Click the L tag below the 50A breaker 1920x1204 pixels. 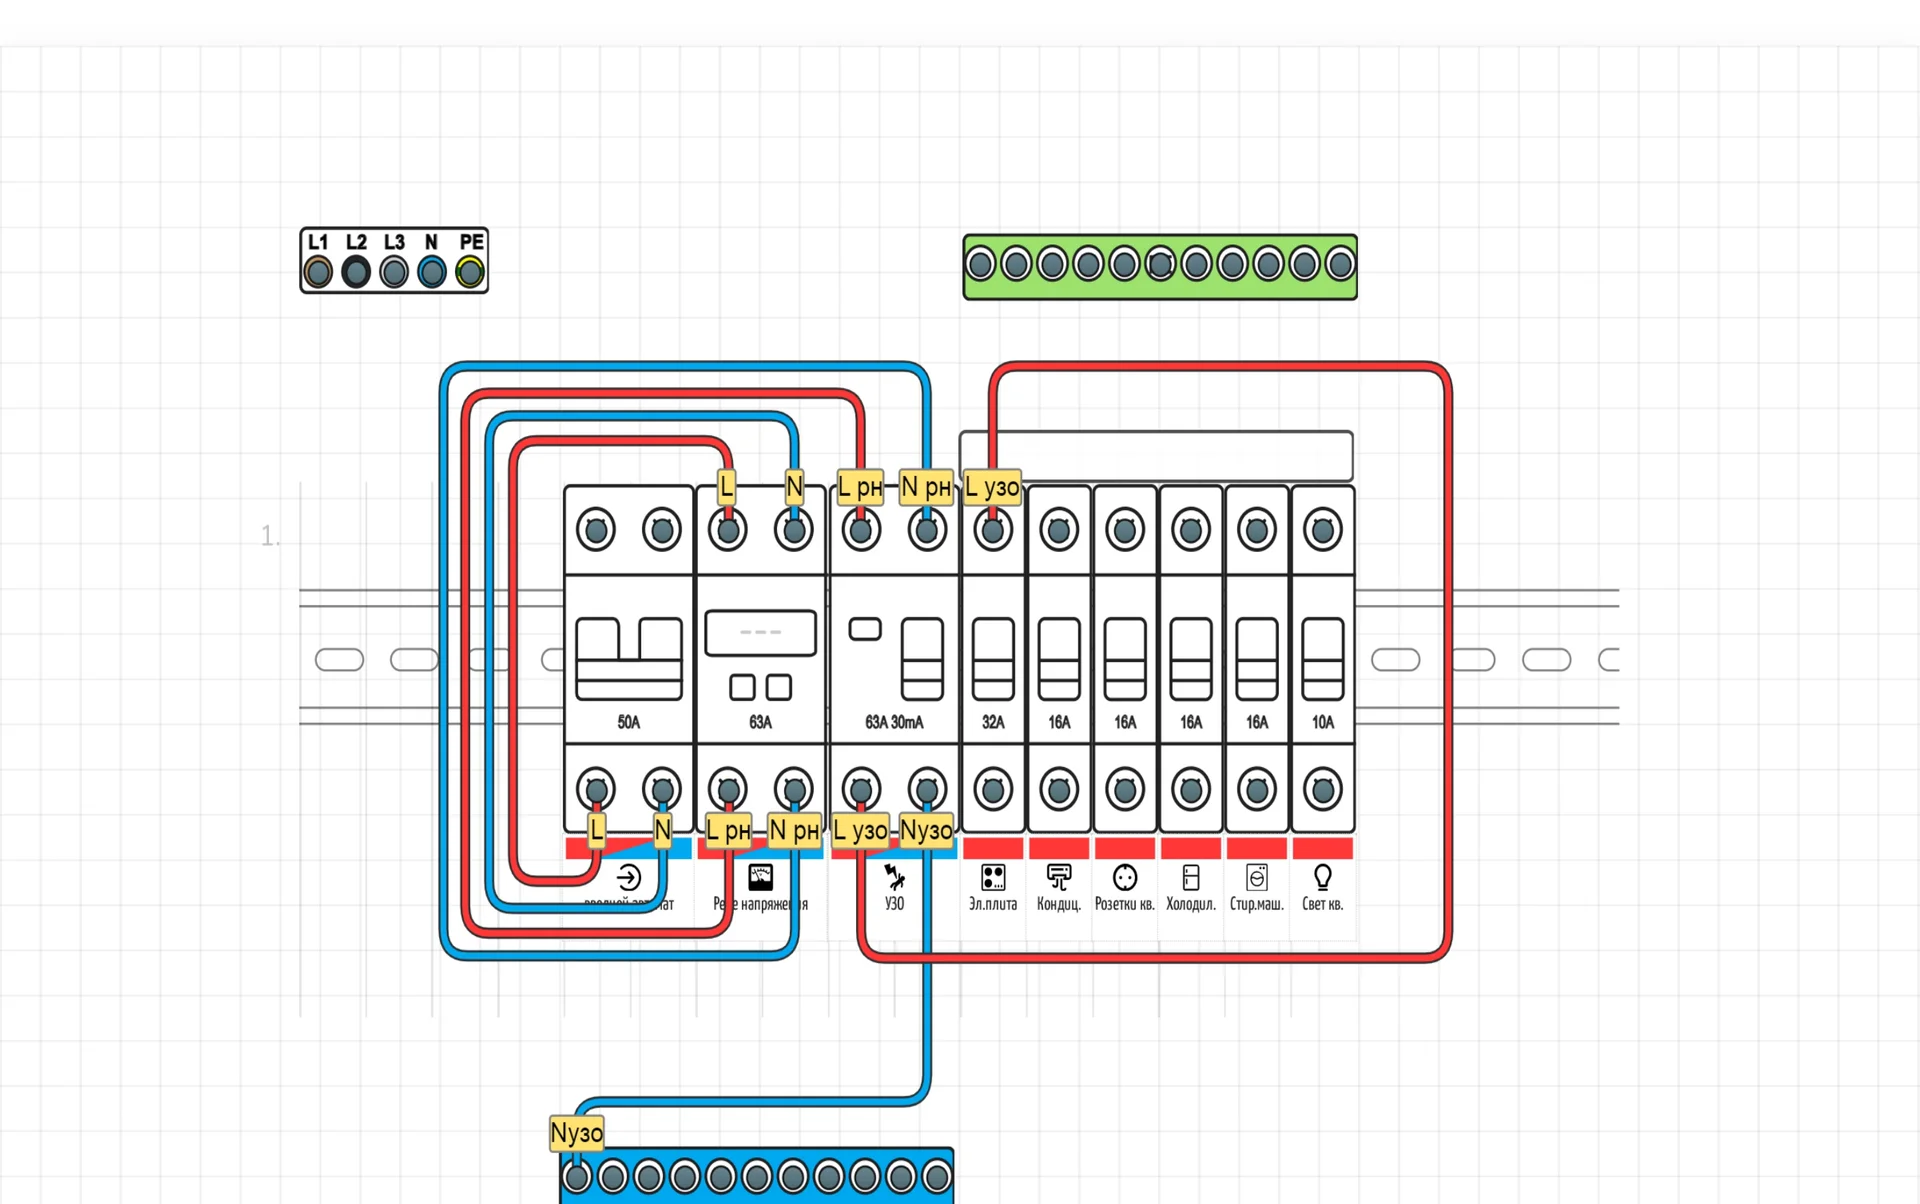[597, 830]
